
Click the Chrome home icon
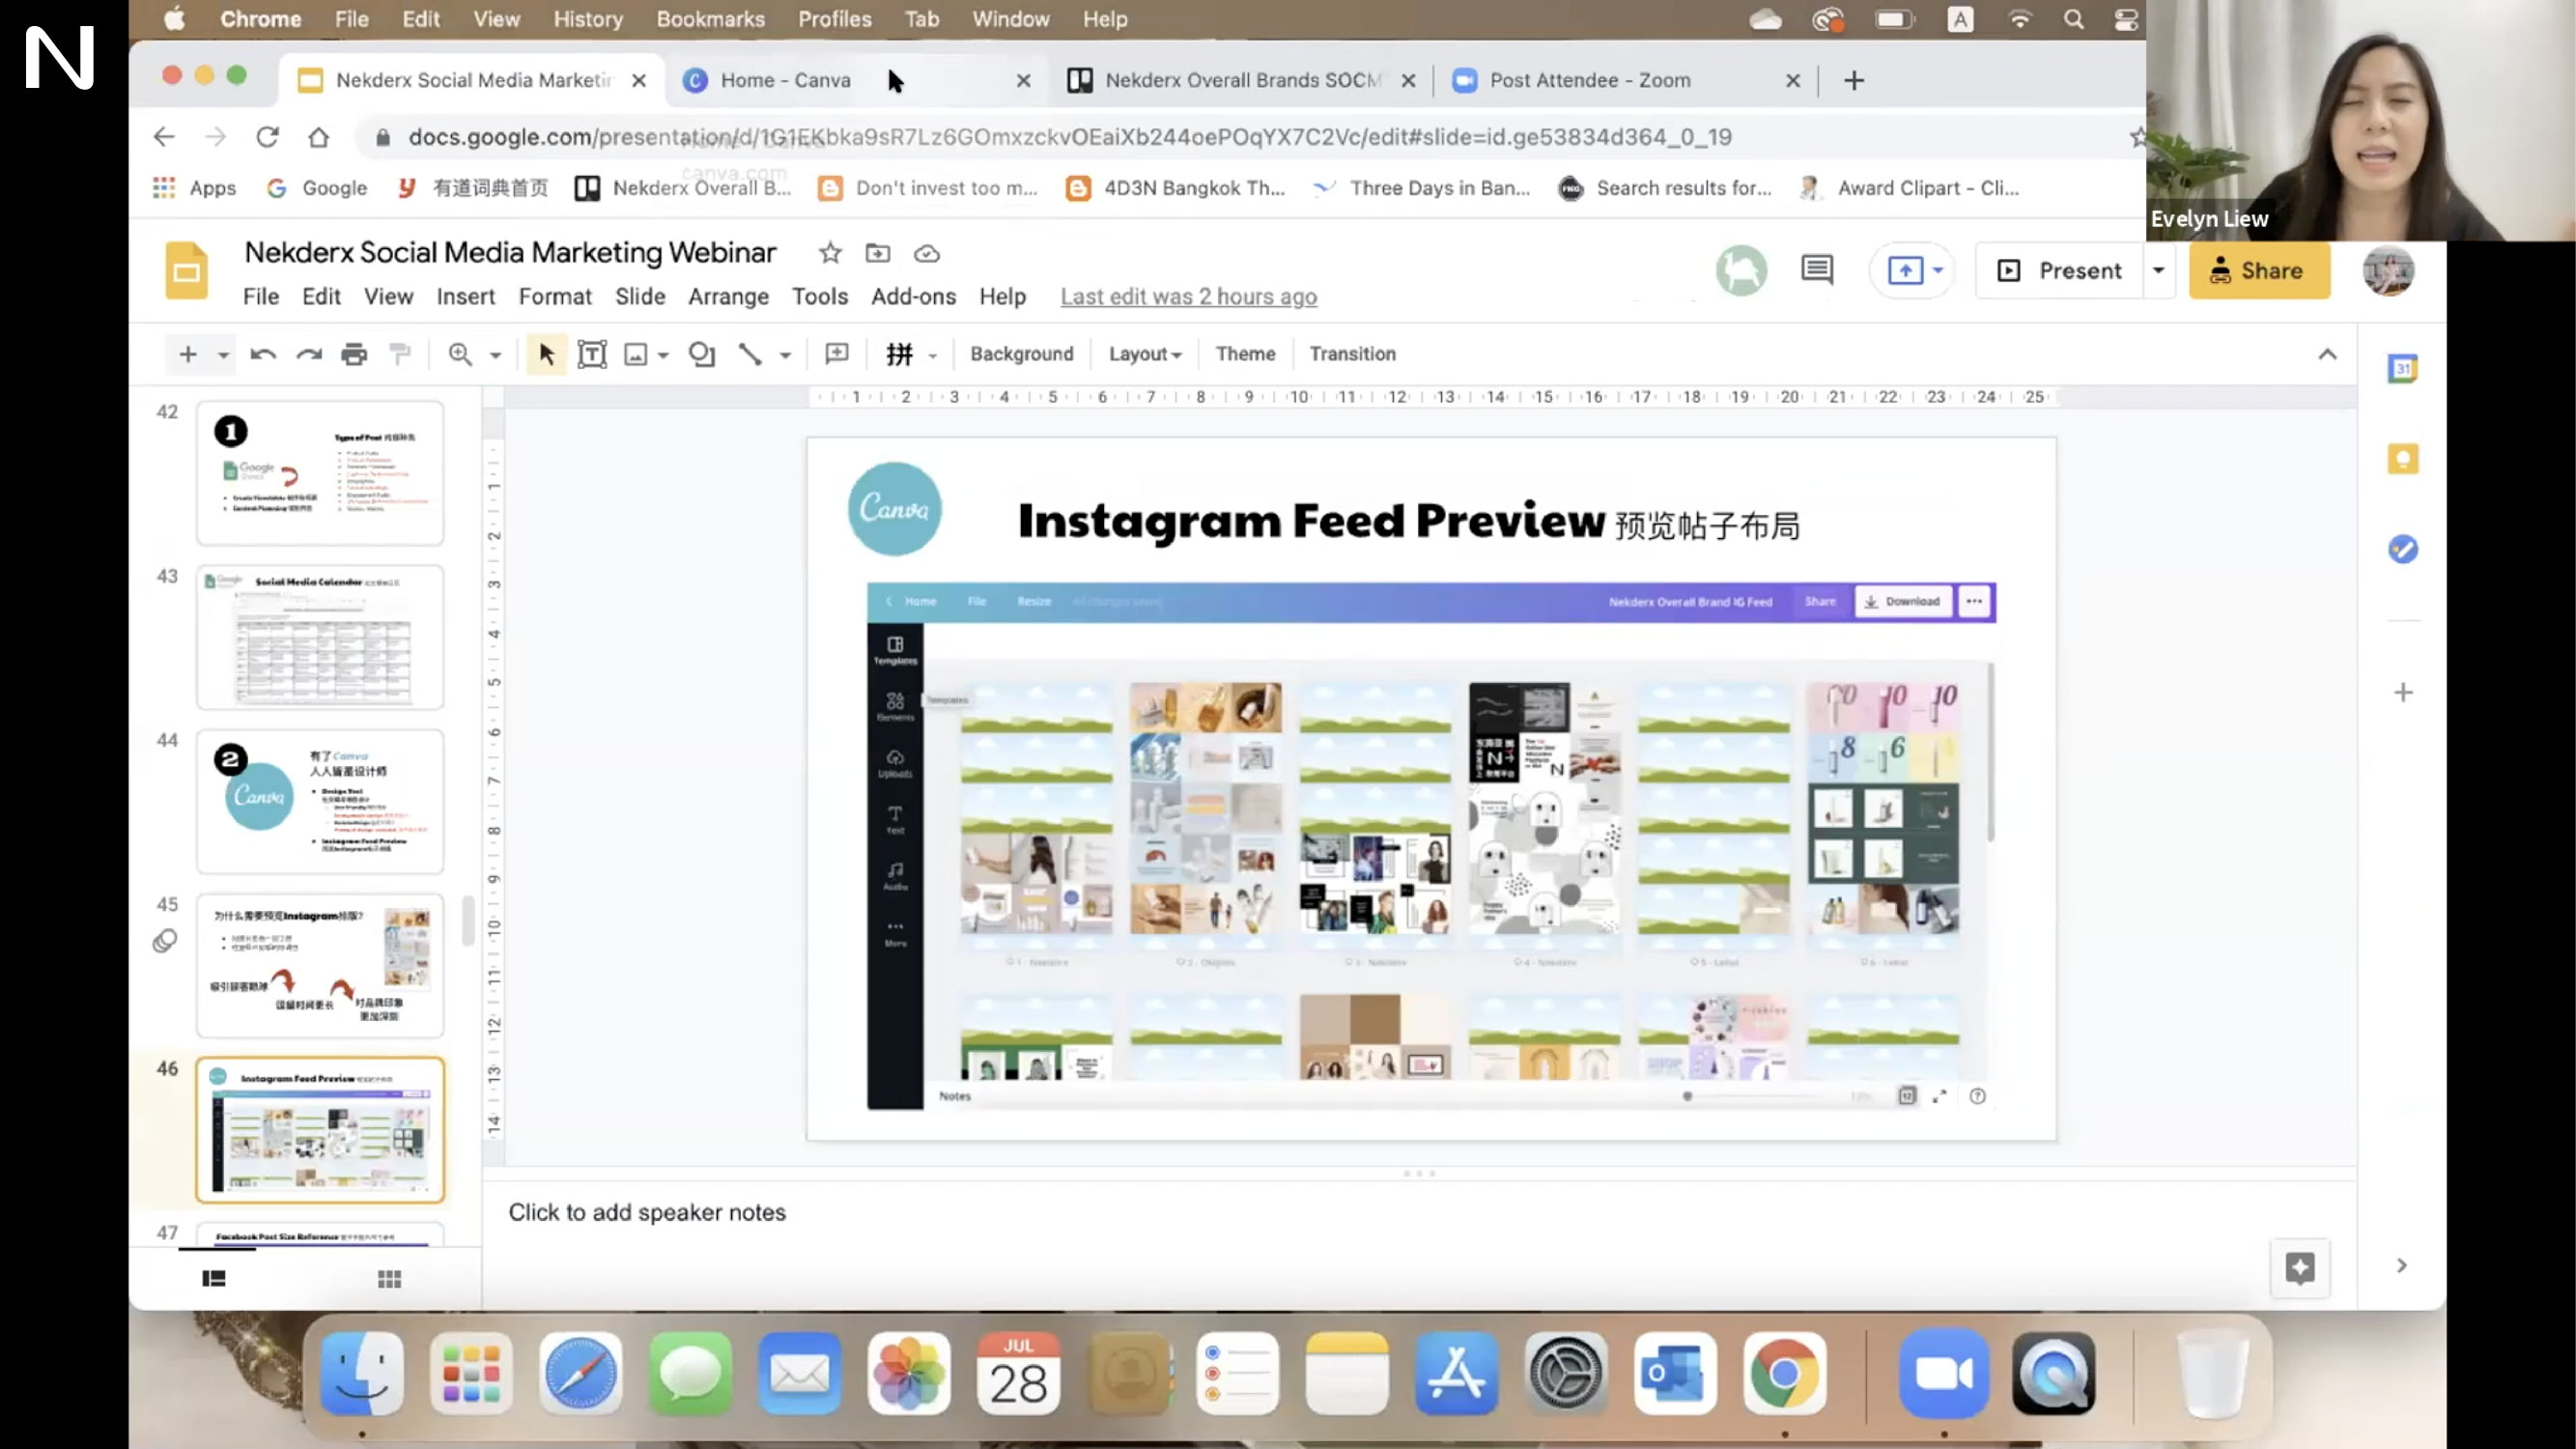point(318,137)
